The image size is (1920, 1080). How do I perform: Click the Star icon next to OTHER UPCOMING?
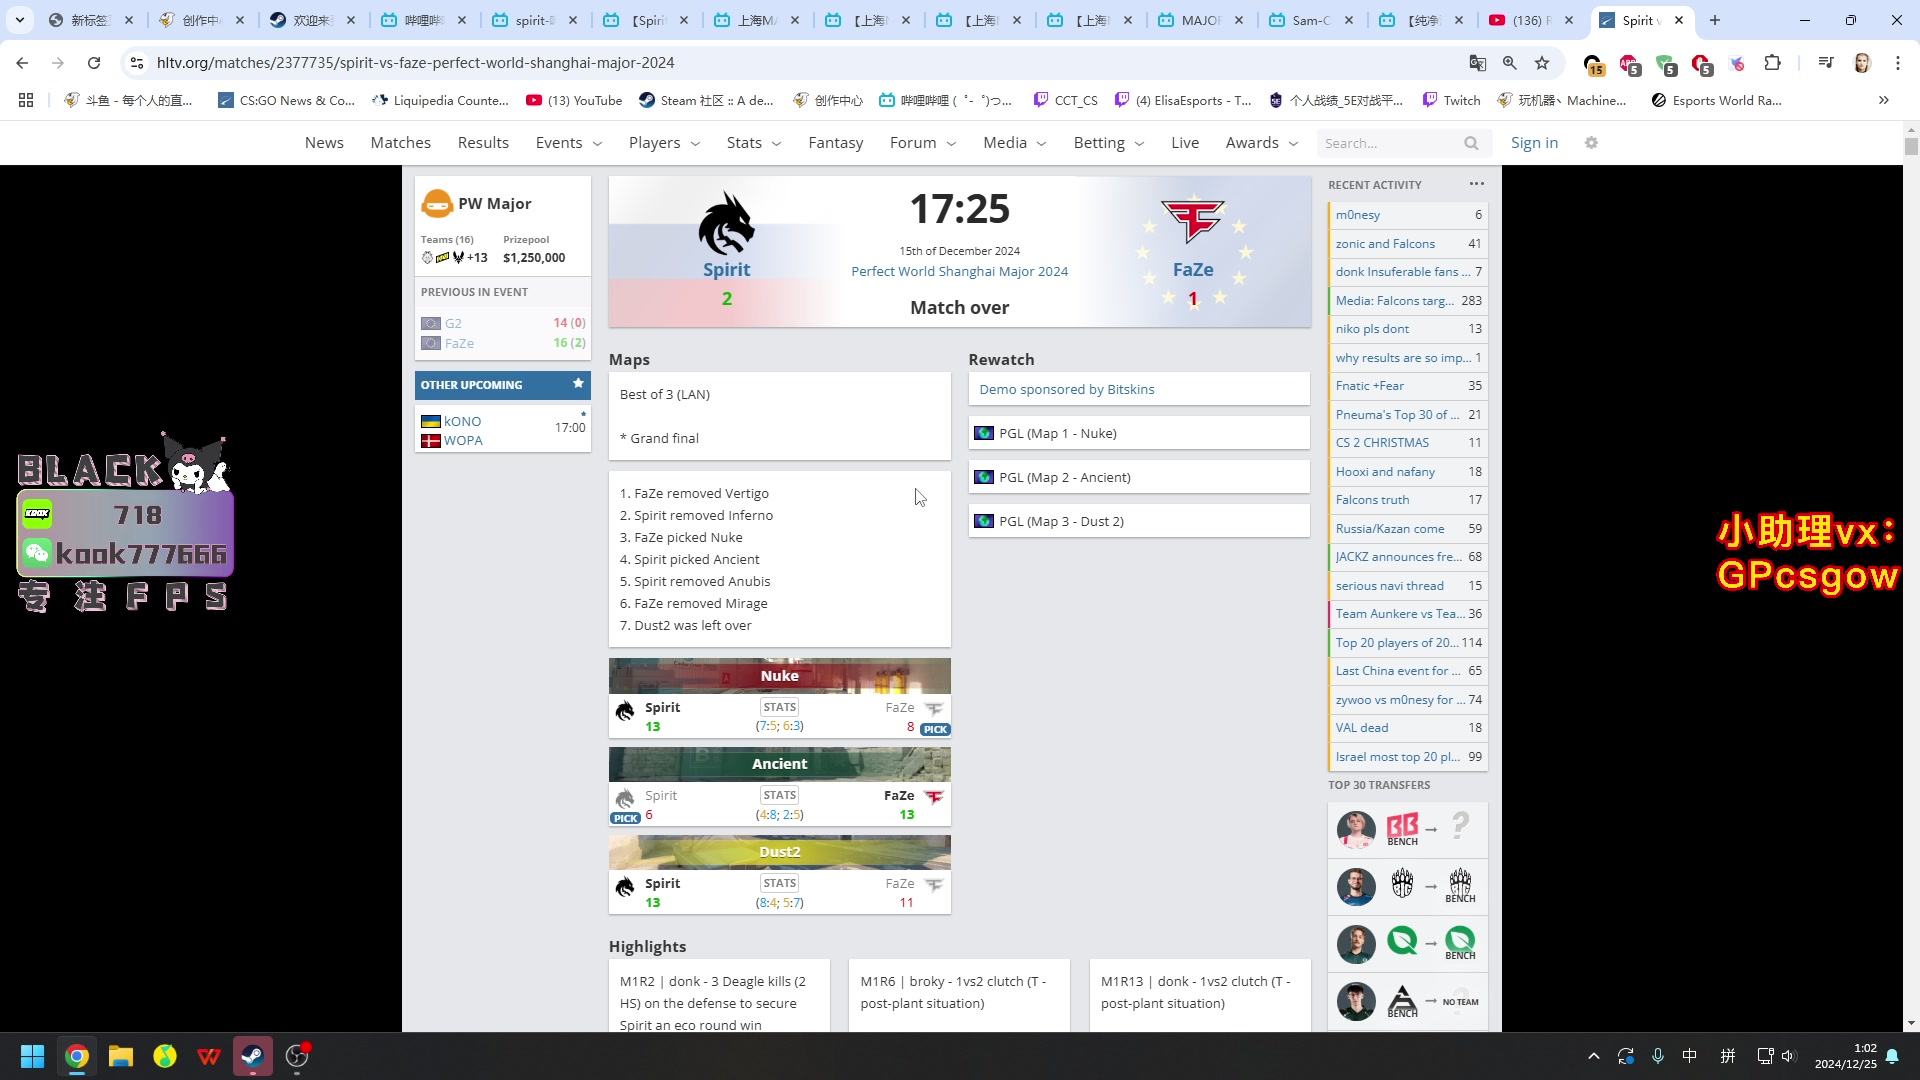coord(578,384)
